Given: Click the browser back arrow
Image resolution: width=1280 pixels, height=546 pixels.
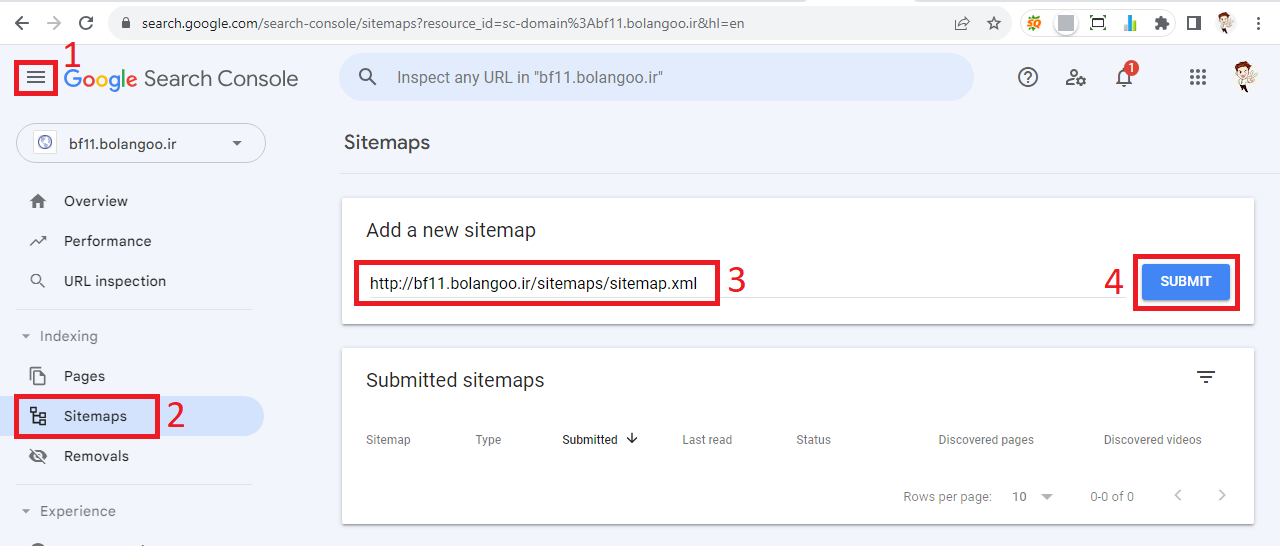Looking at the screenshot, I should point(21,22).
